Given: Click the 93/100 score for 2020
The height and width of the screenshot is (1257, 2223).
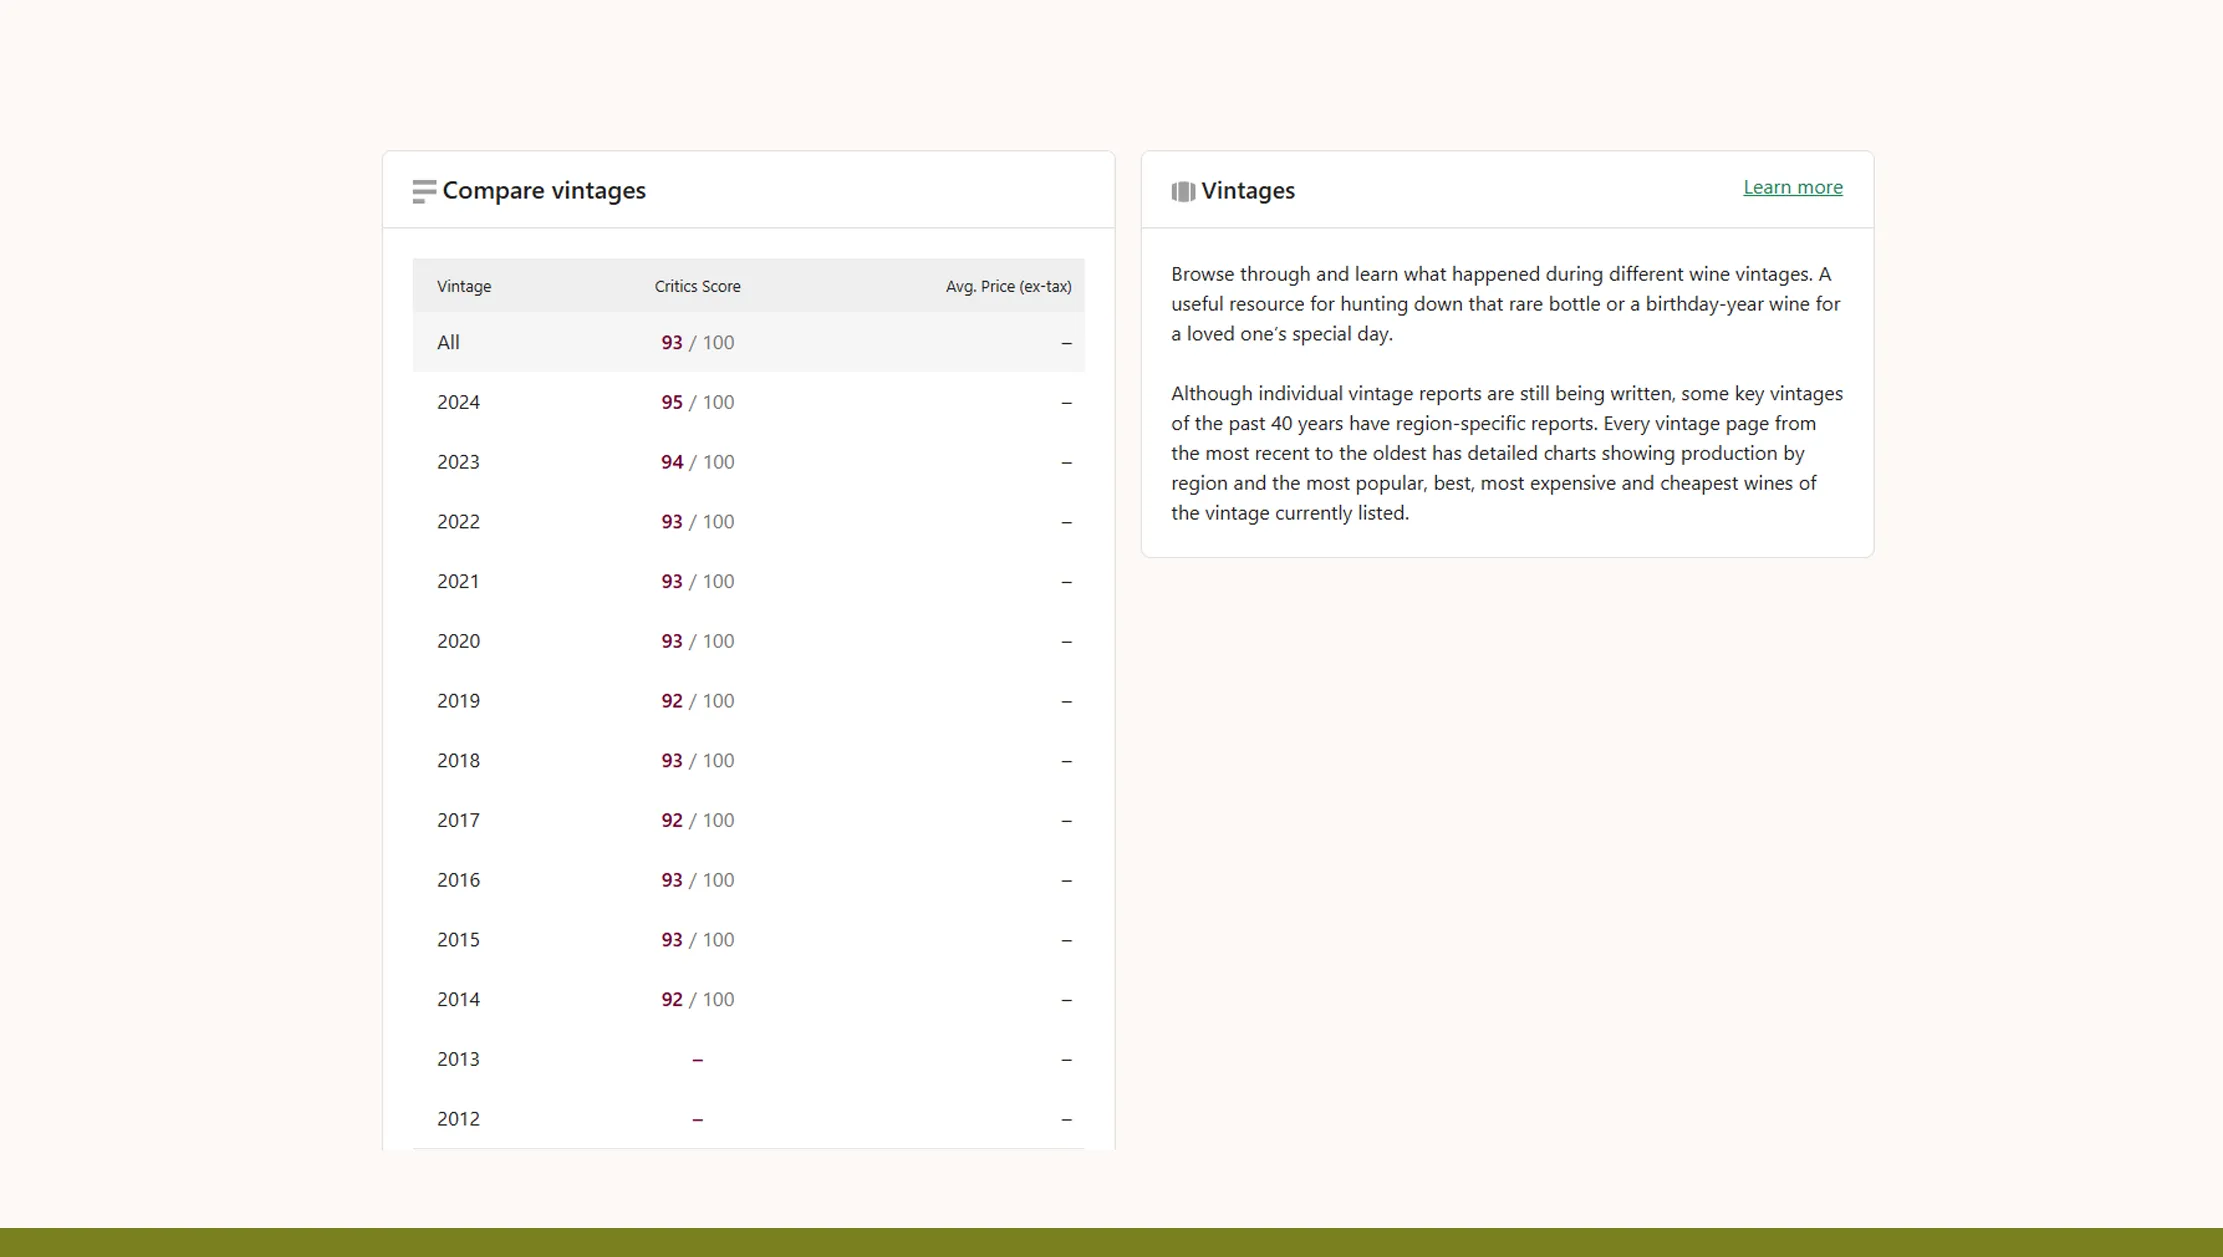Looking at the screenshot, I should 697,641.
